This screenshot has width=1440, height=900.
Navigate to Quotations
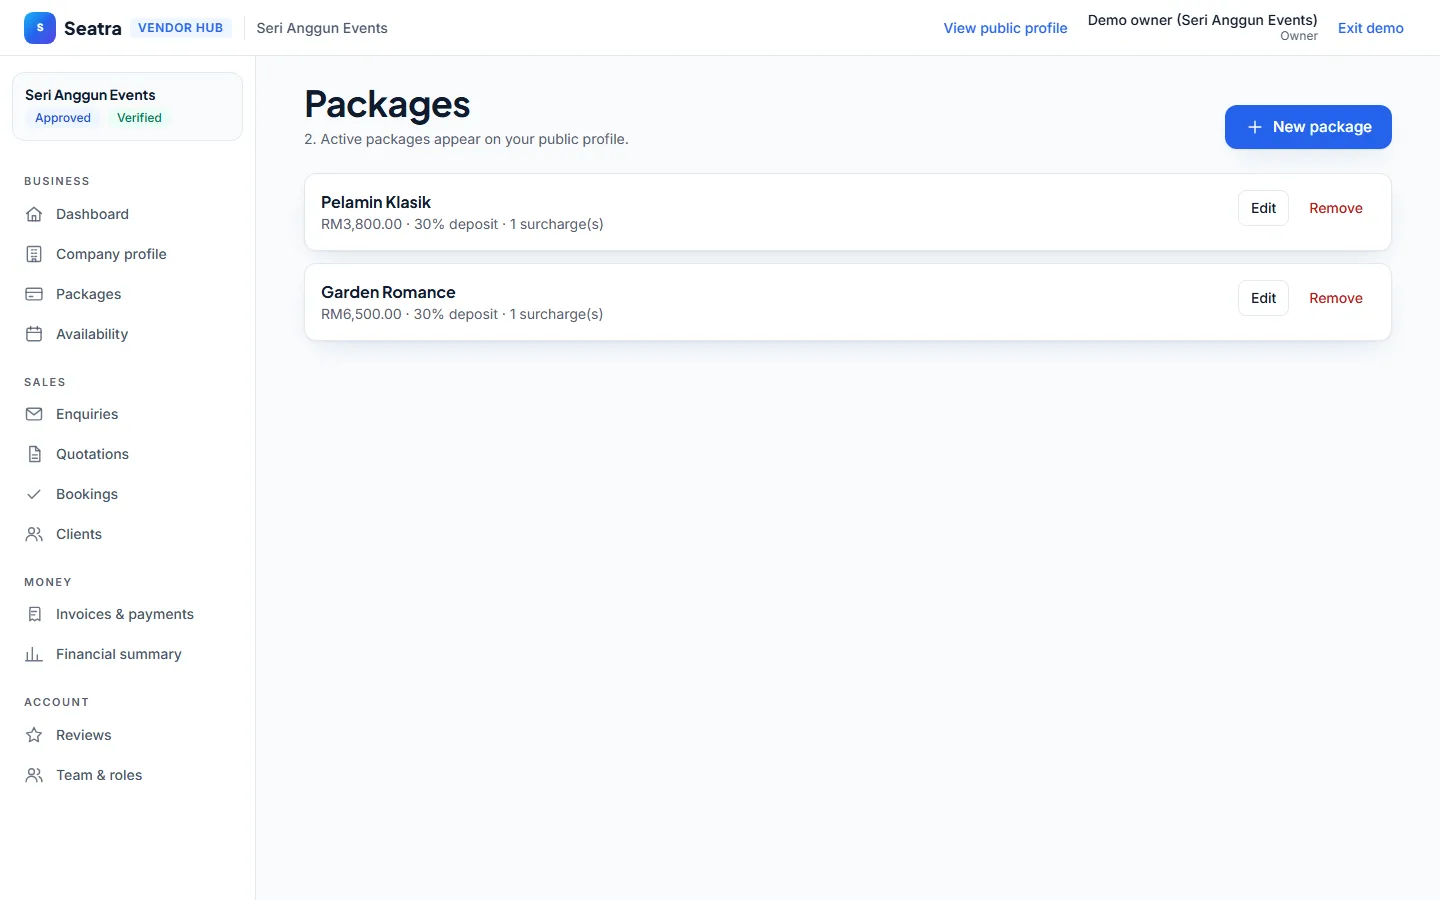point(127,454)
